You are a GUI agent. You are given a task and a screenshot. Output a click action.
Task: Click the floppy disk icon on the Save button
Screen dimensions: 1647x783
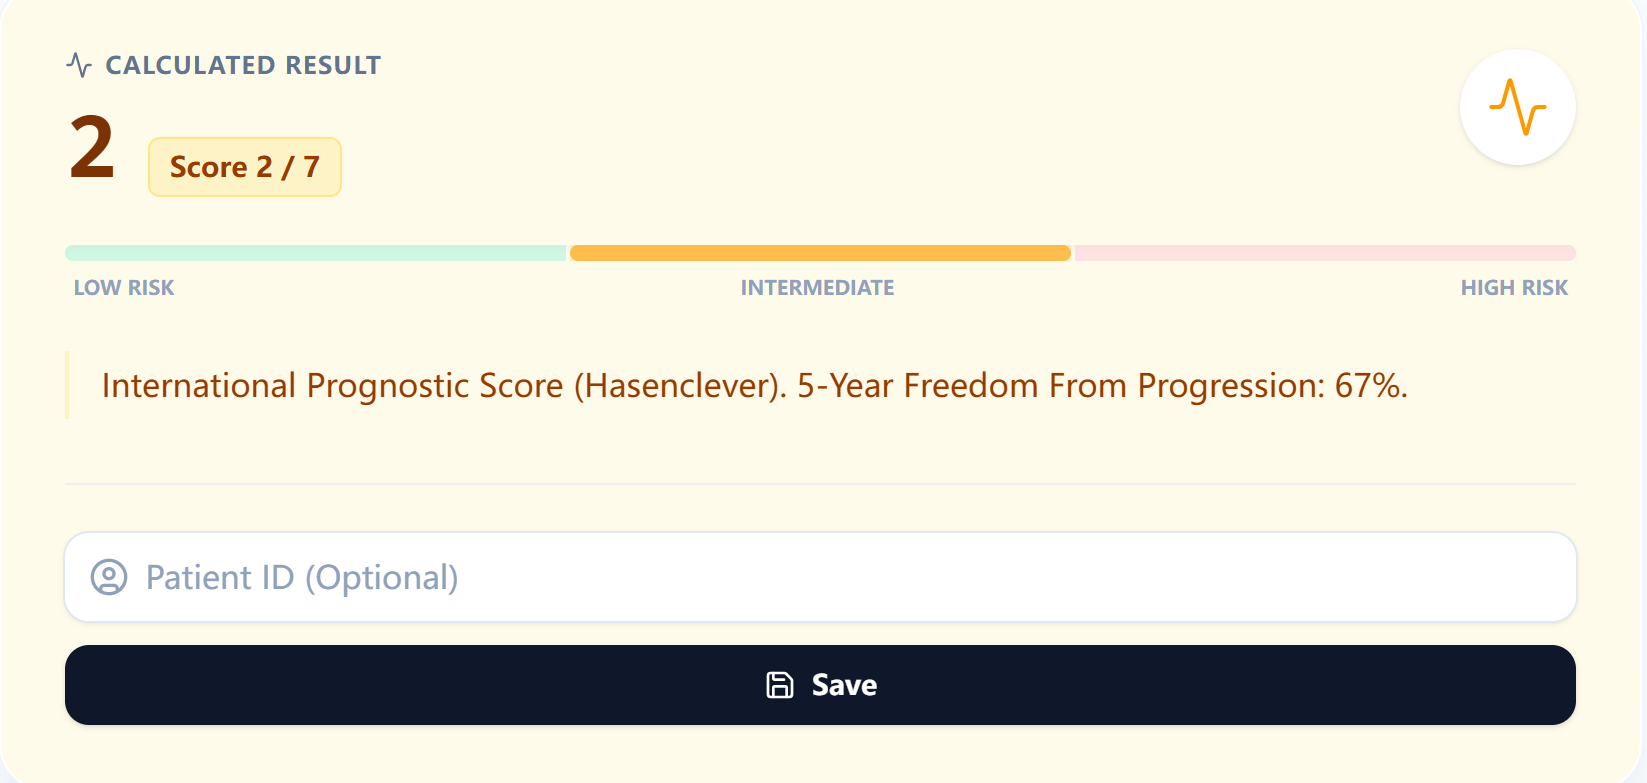[779, 684]
